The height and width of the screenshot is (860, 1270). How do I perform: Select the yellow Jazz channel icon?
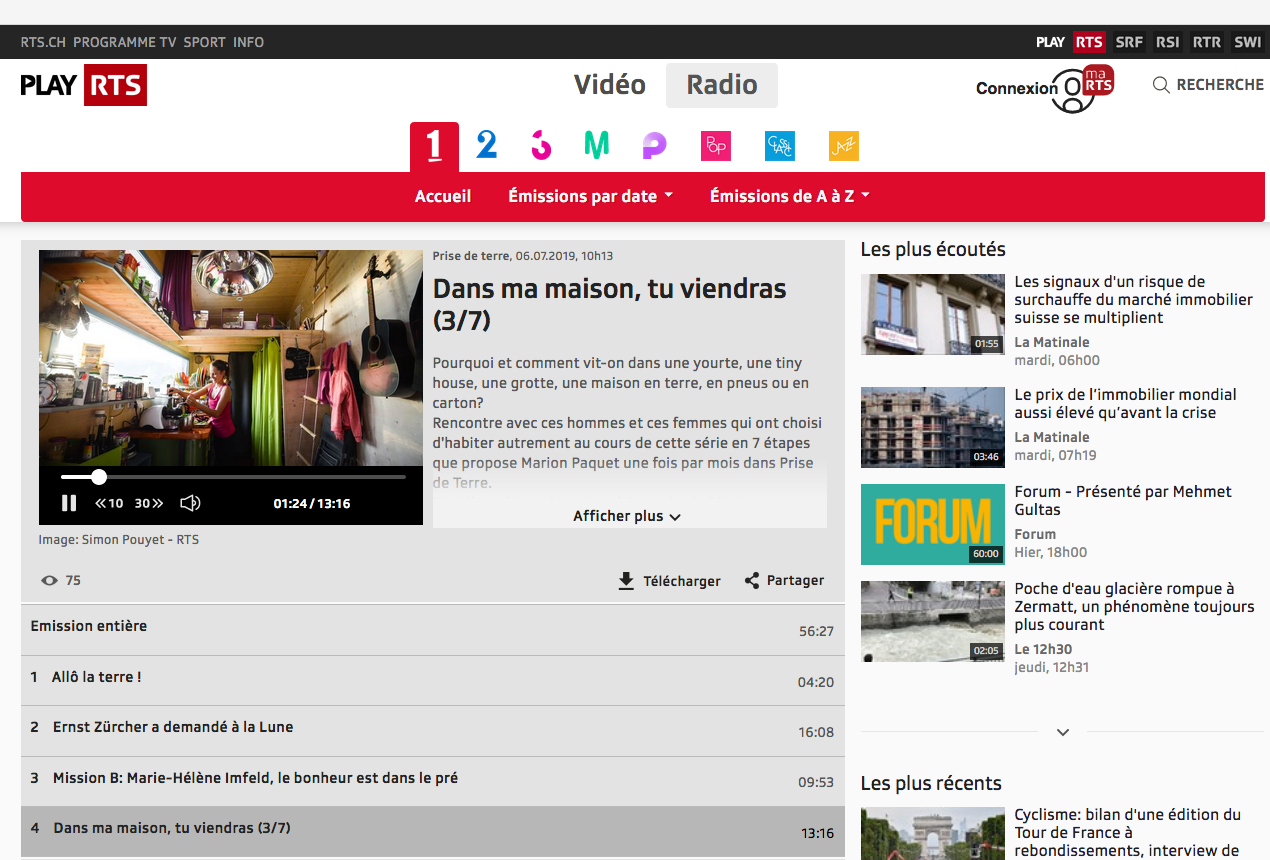coord(844,146)
